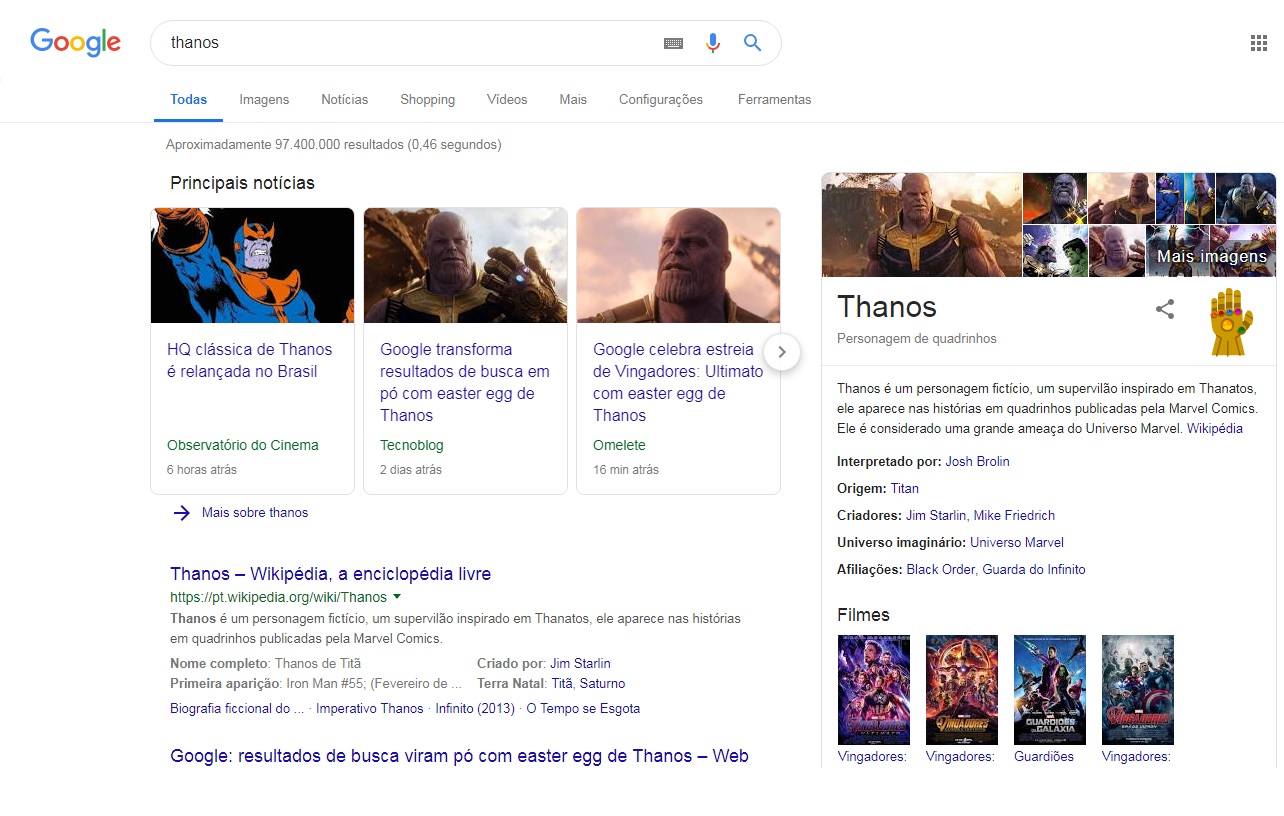
Task: Click Jim Starlin in Criadores row
Action: click(936, 516)
